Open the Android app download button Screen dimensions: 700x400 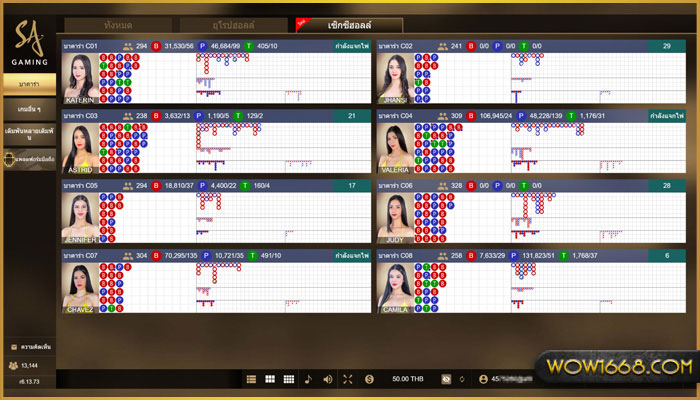click(28, 159)
